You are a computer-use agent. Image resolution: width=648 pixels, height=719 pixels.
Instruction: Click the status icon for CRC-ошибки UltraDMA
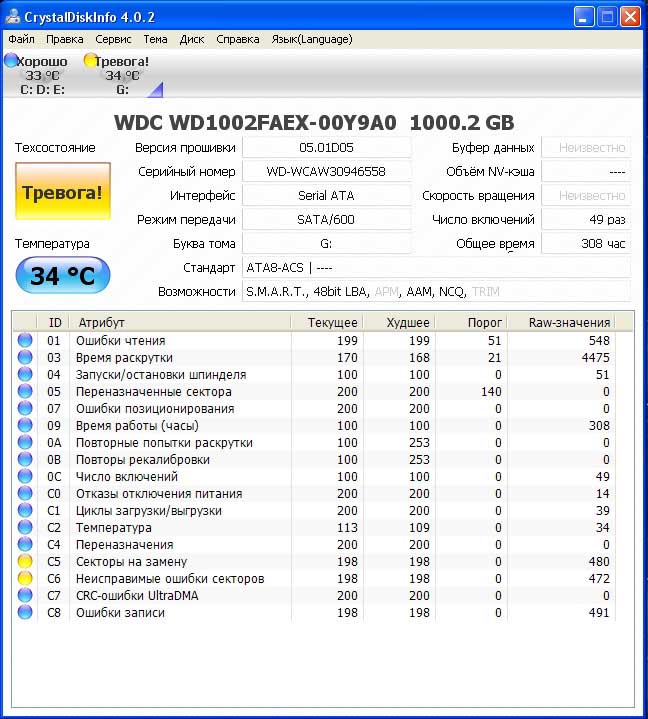click(25, 595)
